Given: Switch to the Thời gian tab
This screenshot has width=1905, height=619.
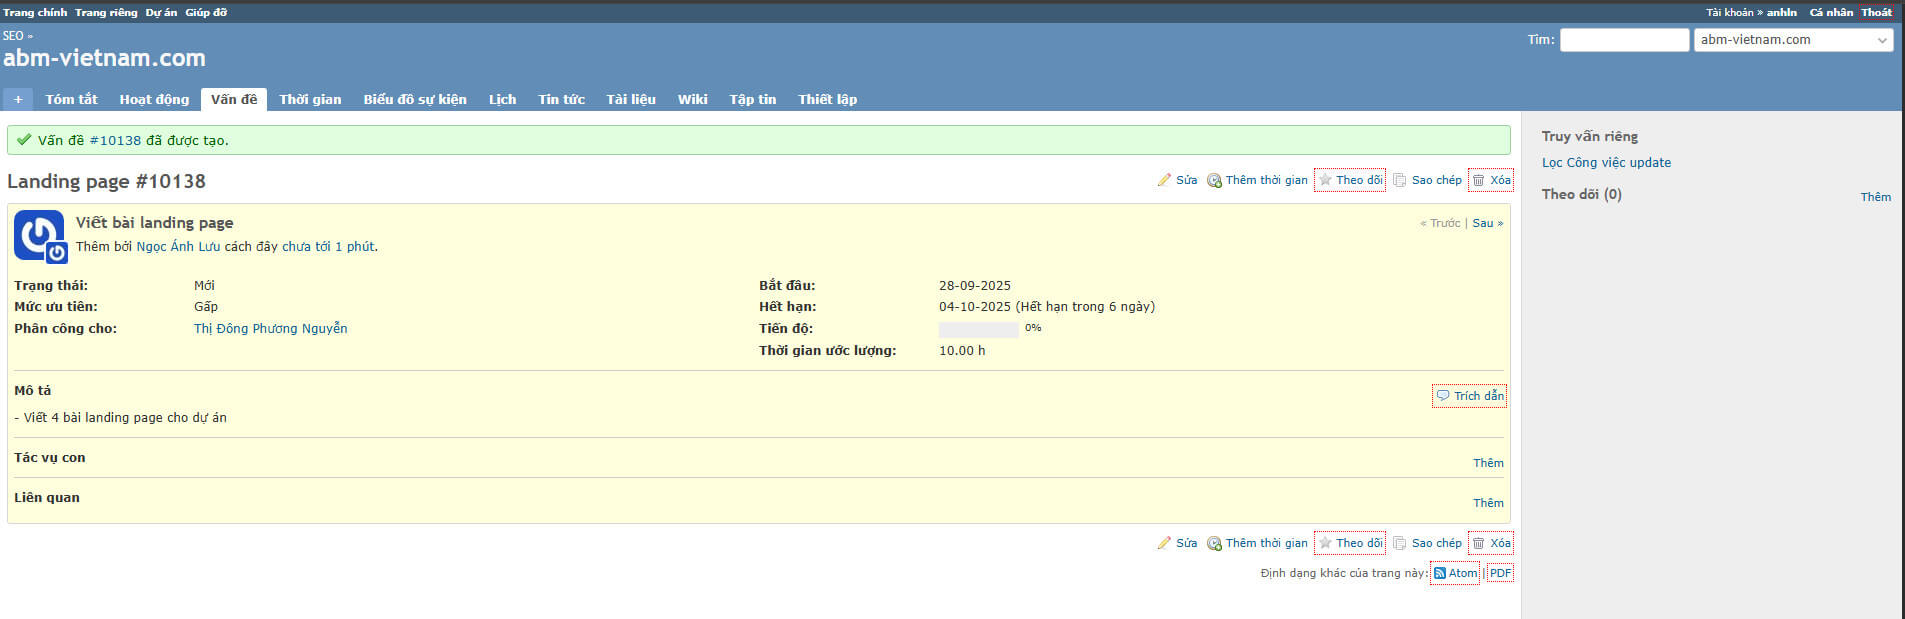Looking at the screenshot, I should tap(310, 99).
